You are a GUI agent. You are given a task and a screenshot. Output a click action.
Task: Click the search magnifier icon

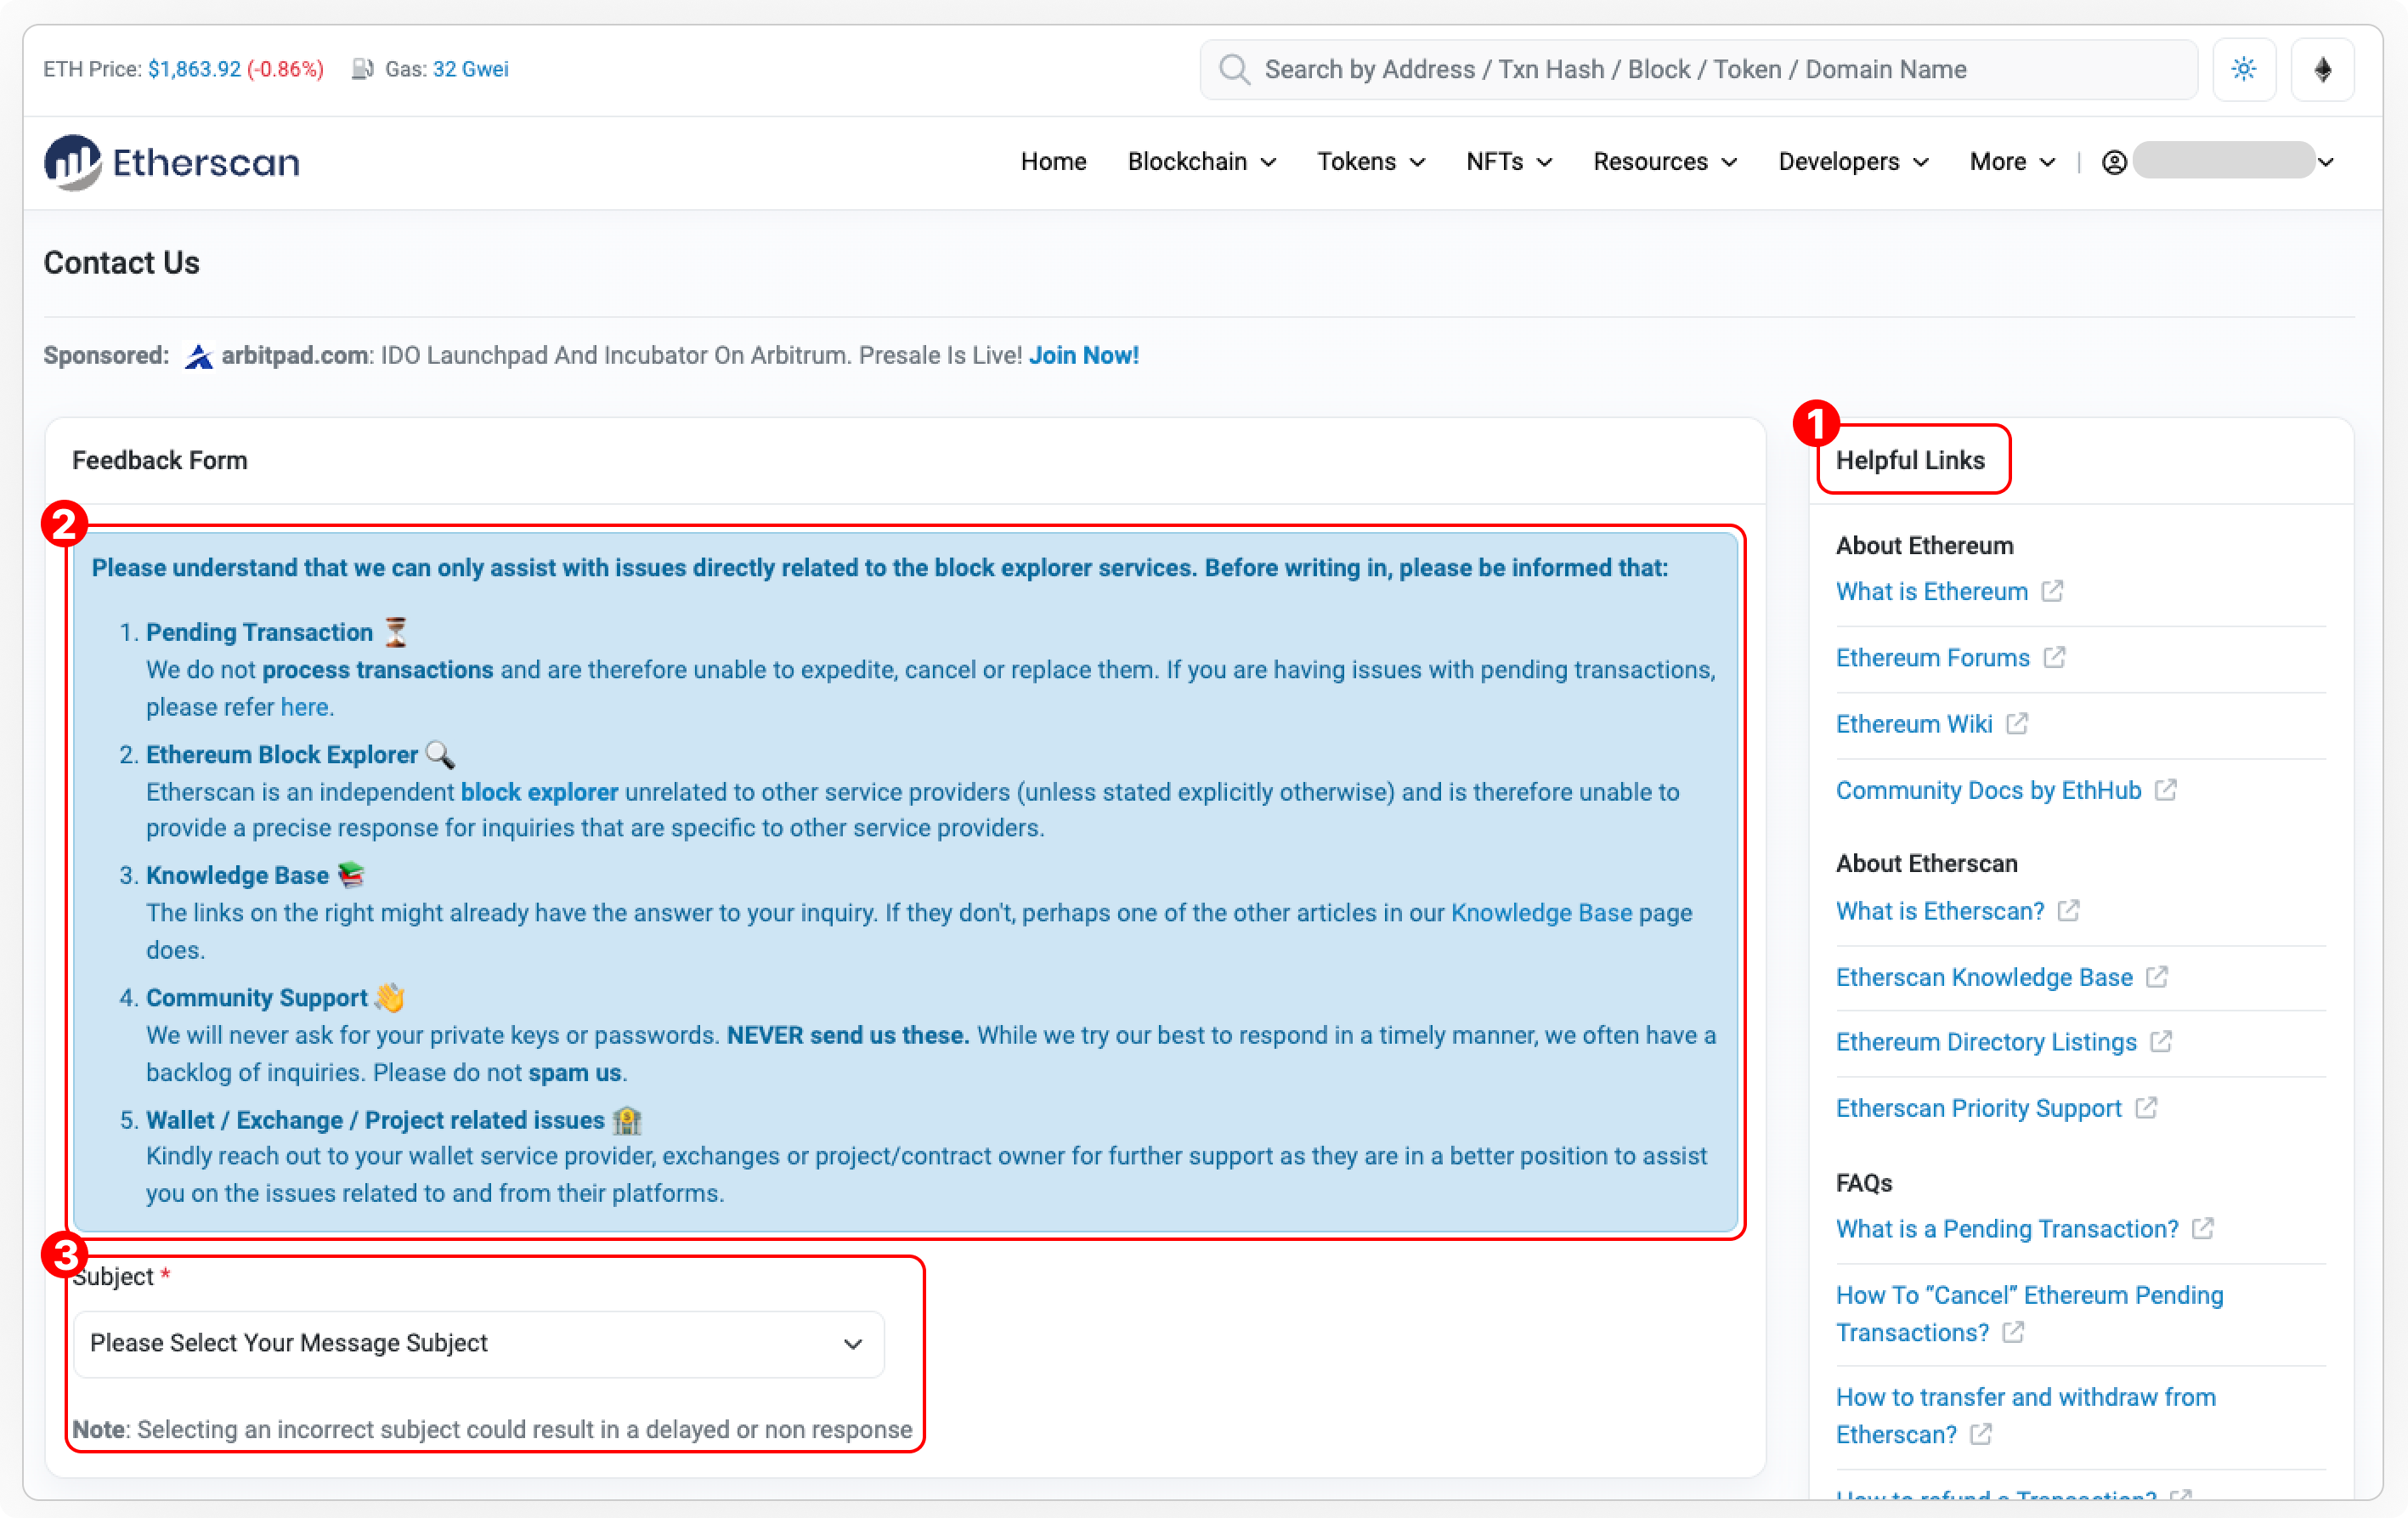coord(1234,69)
